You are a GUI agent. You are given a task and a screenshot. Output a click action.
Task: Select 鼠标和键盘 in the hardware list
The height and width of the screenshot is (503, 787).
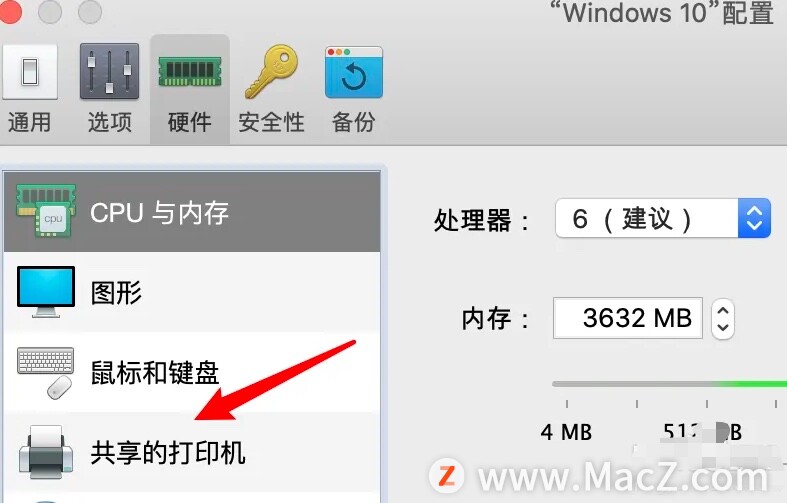coord(192,372)
